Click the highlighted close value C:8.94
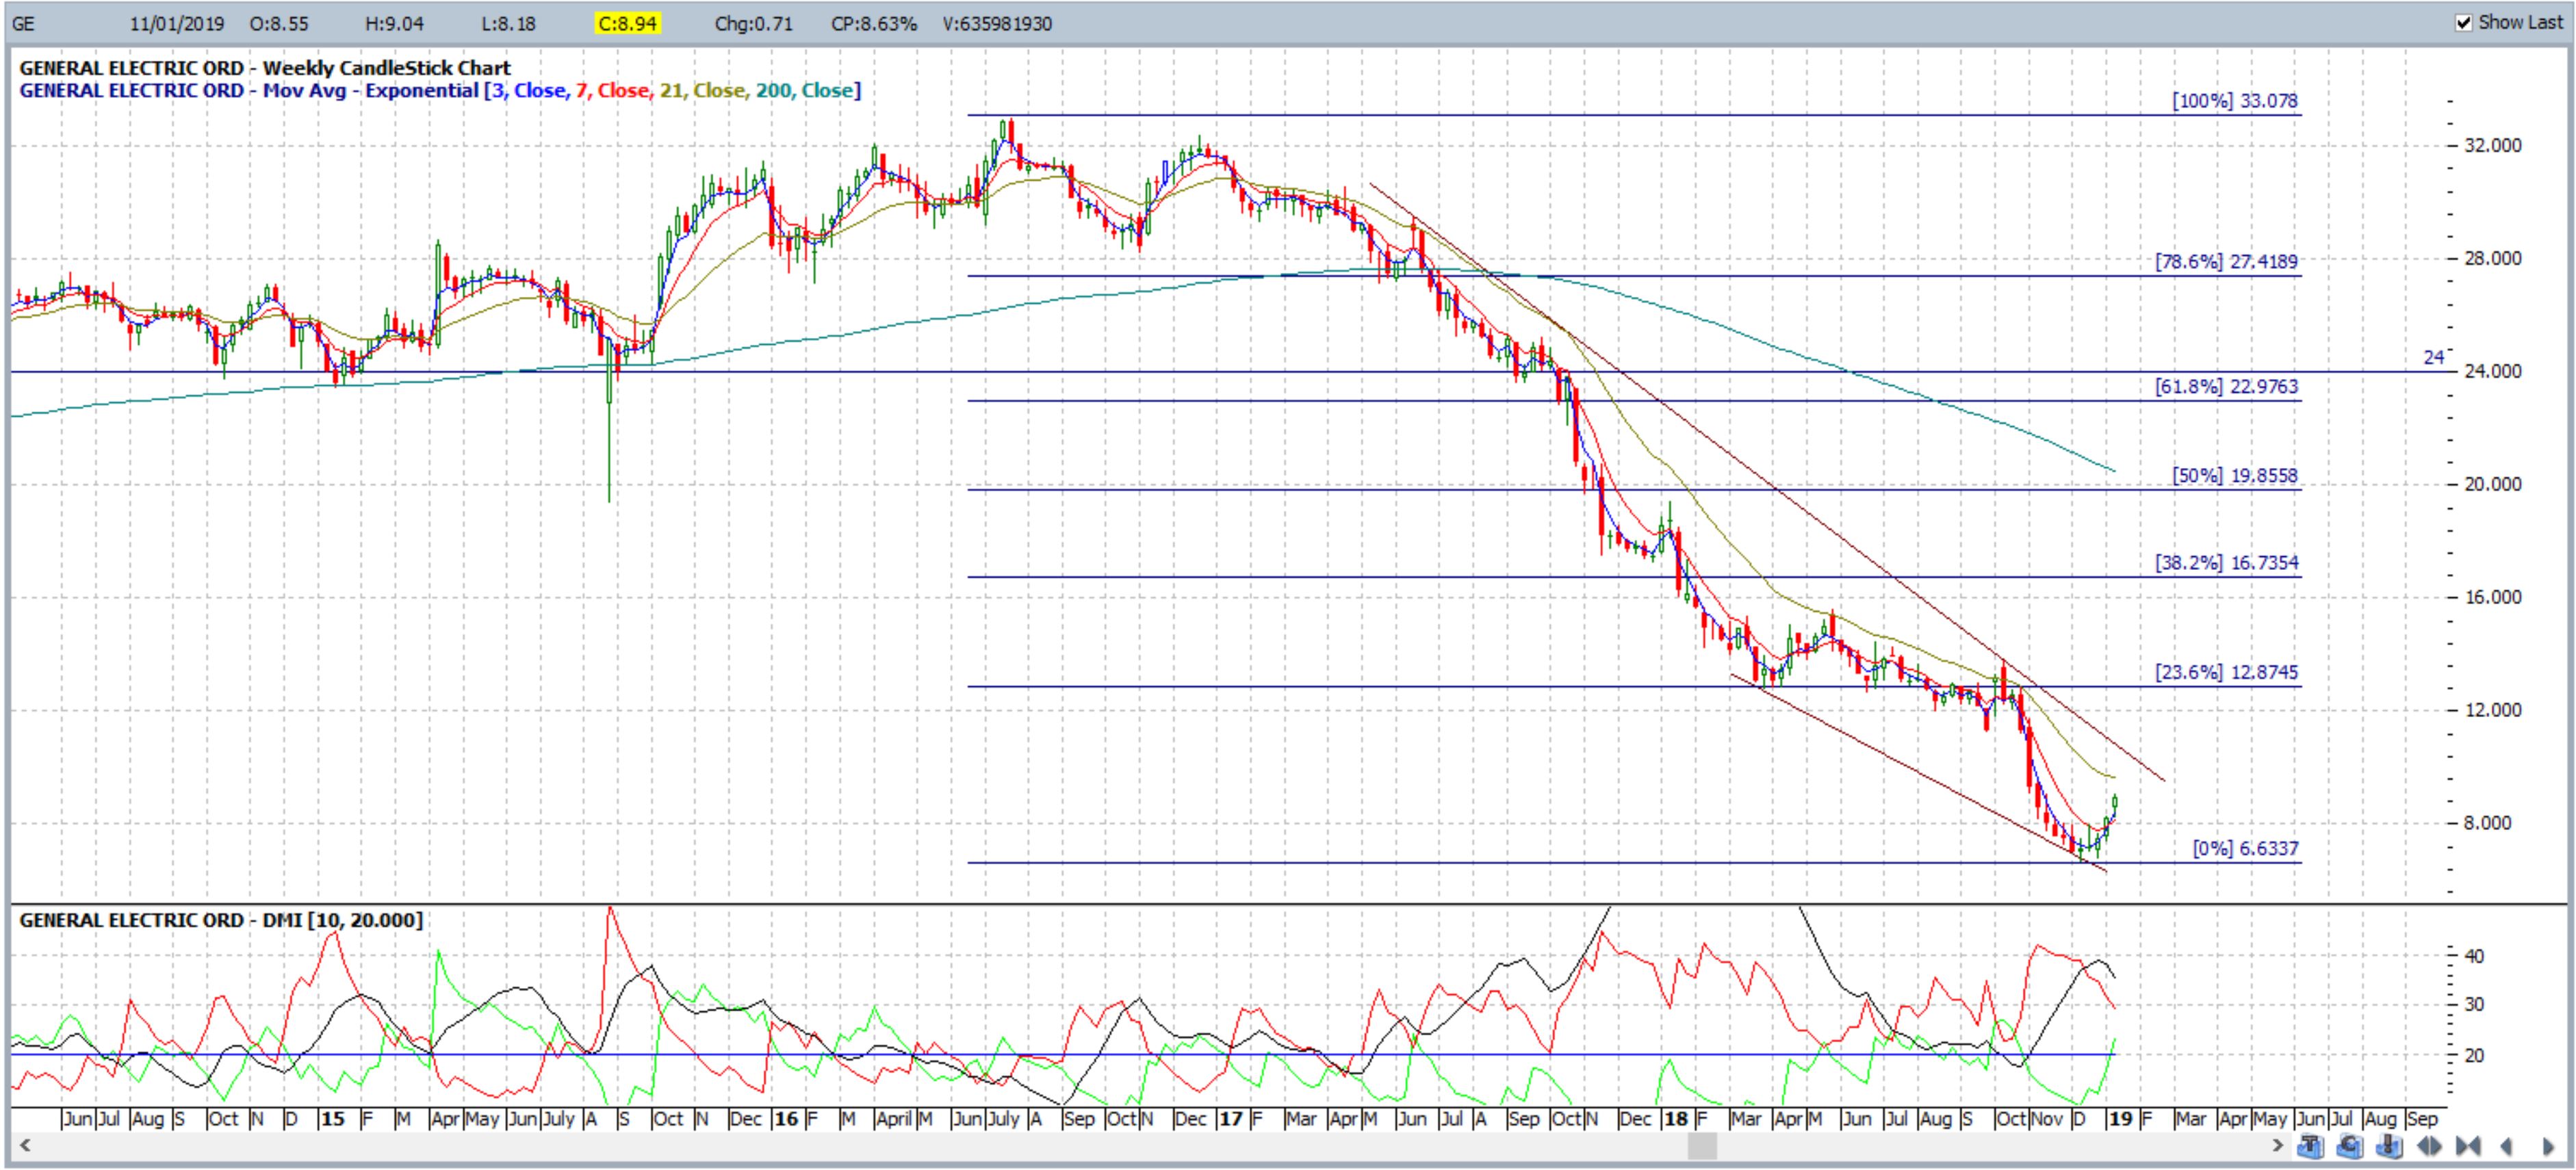This screenshot has width=2576, height=1170. pos(628,23)
